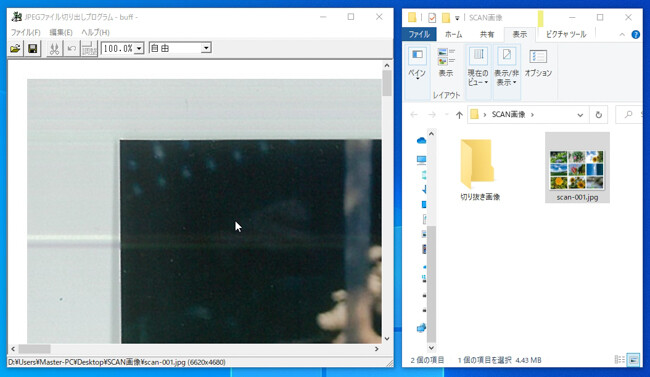This screenshot has height=377, width=650.
Task: Click the status bar path scan-001.jpg (6620x4680)
Action: point(117,362)
